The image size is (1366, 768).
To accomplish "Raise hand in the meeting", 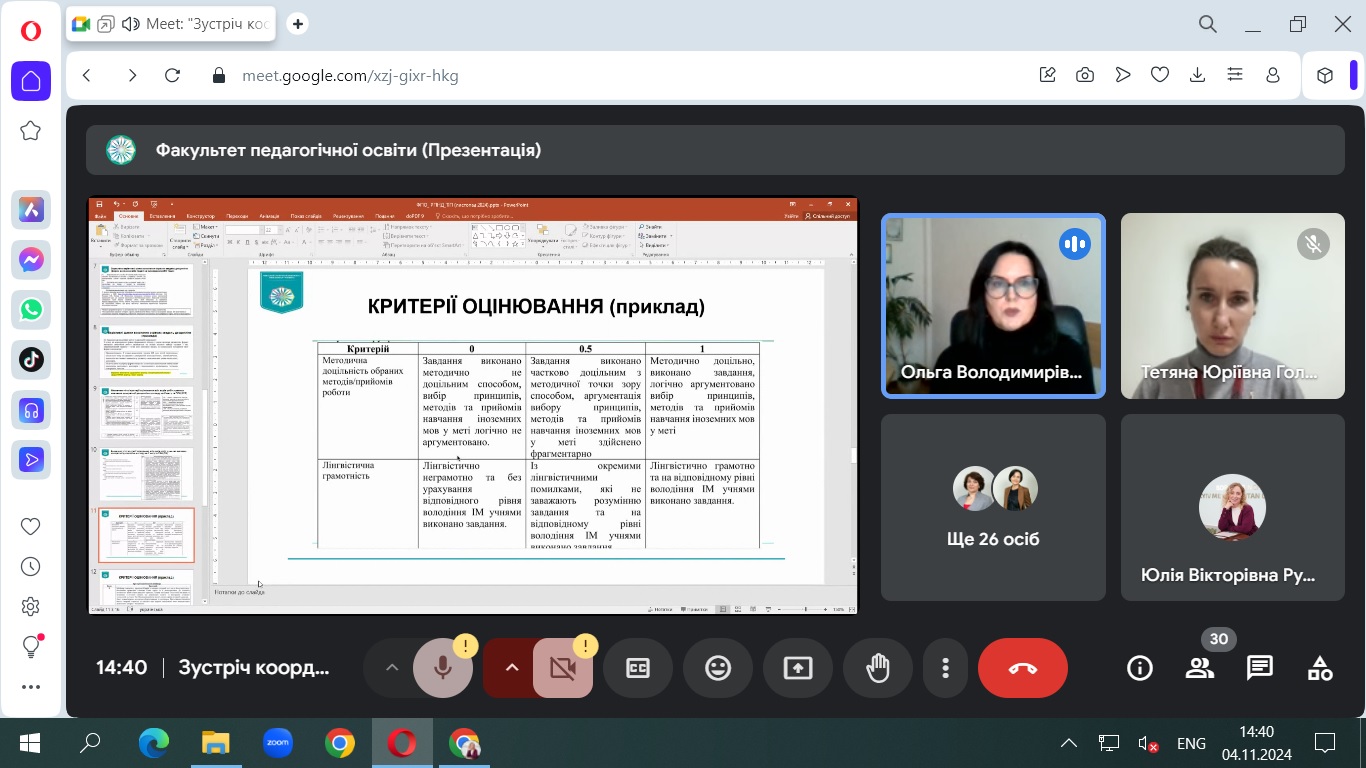I will point(878,668).
